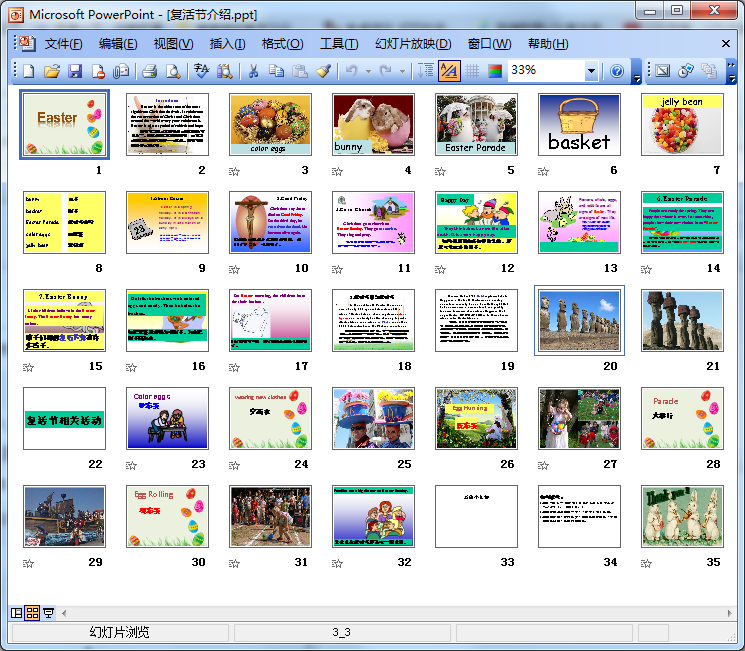Open the 幻灯片放映(D) menu
745x651 pixels.
(x=413, y=44)
